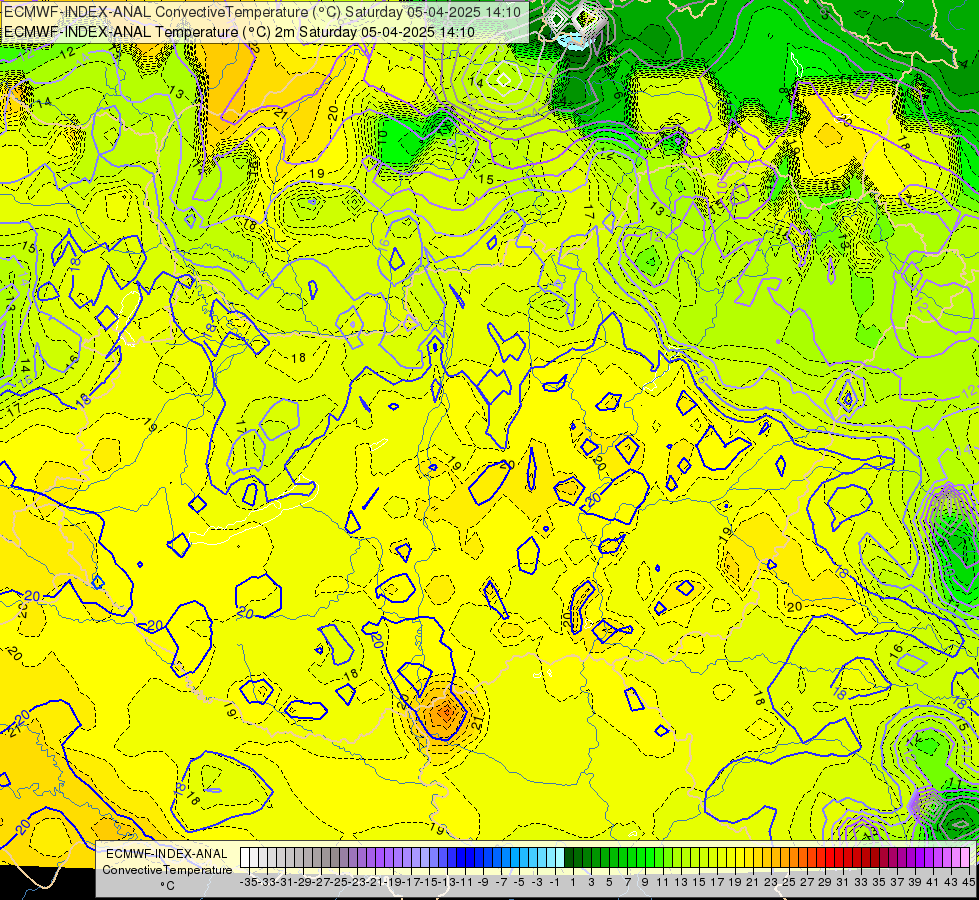Click the -9 value on the legend scale
This screenshot has height=900, width=979.
tap(483, 883)
